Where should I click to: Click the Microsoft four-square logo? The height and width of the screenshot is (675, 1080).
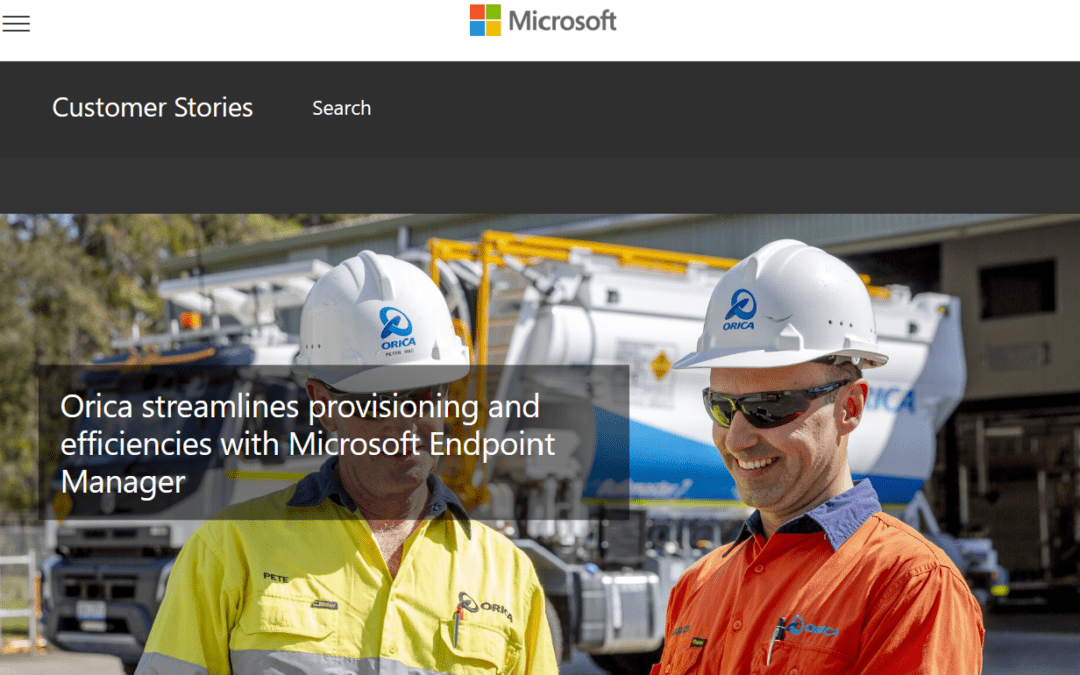point(485,20)
